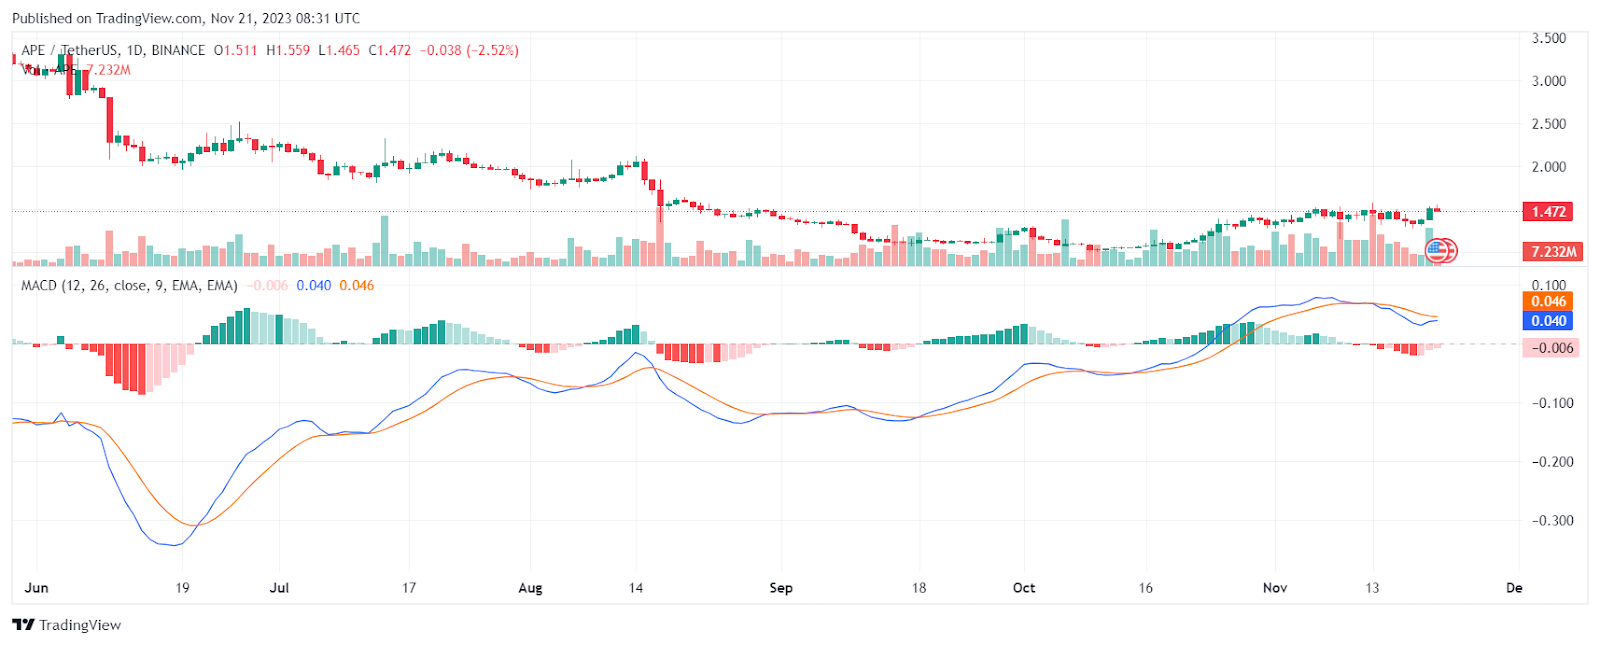Open the US flag economic event icon
This screenshot has height=645, width=1600.
pyautogui.click(x=1437, y=250)
